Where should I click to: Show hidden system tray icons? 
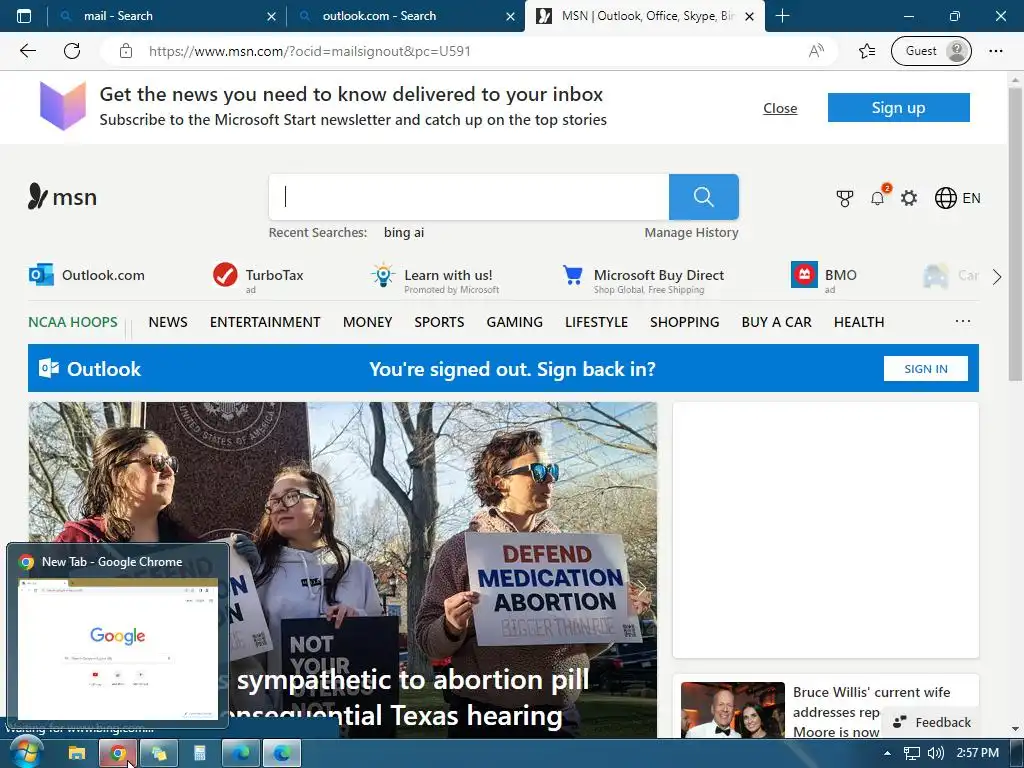point(887,754)
